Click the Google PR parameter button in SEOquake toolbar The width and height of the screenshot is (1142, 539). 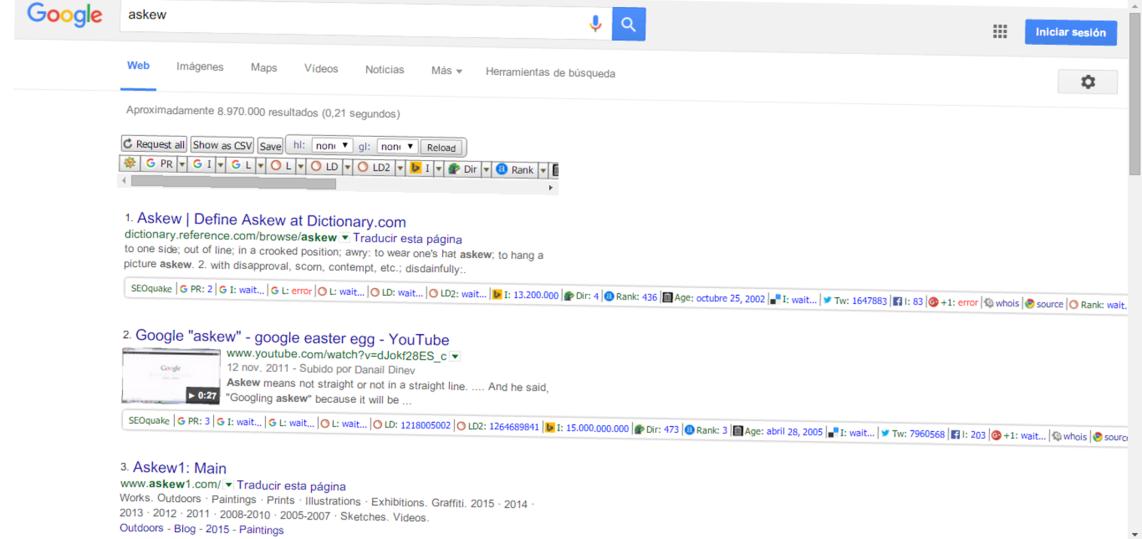pos(160,165)
